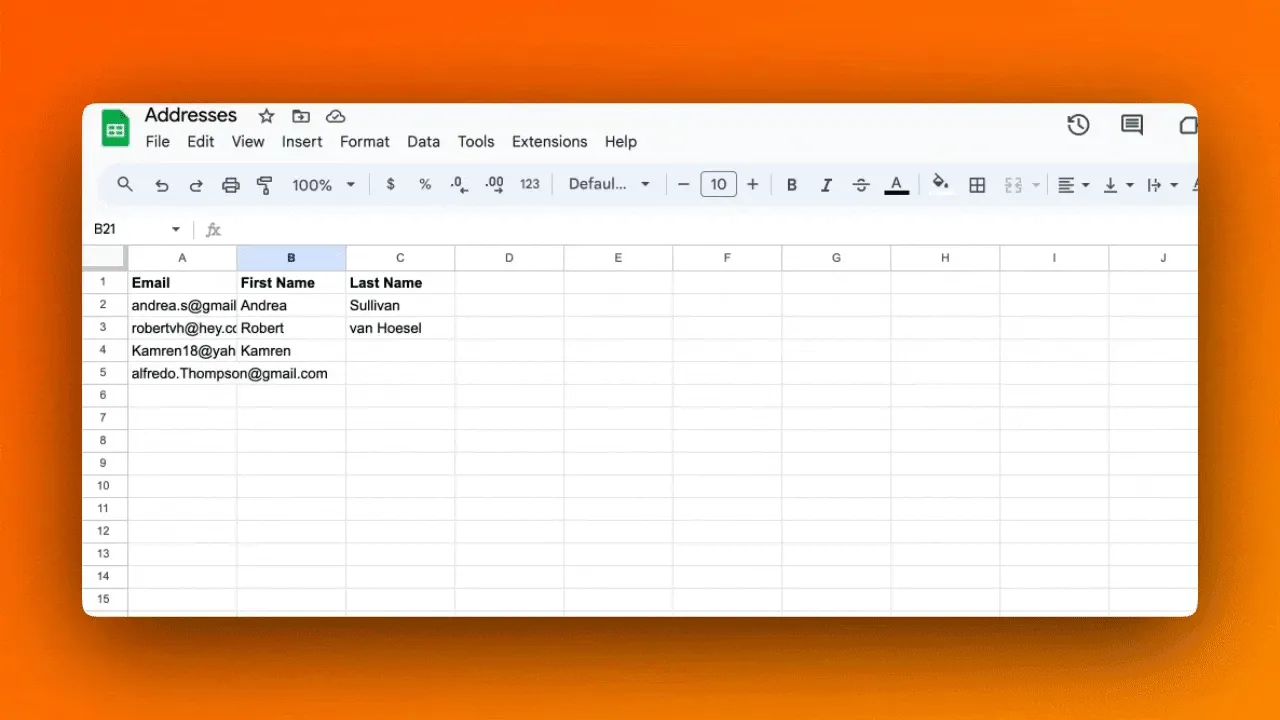Viewport: 1280px width, 720px height.
Task: Expand the 100% zoom dropdown
Action: (323, 185)
